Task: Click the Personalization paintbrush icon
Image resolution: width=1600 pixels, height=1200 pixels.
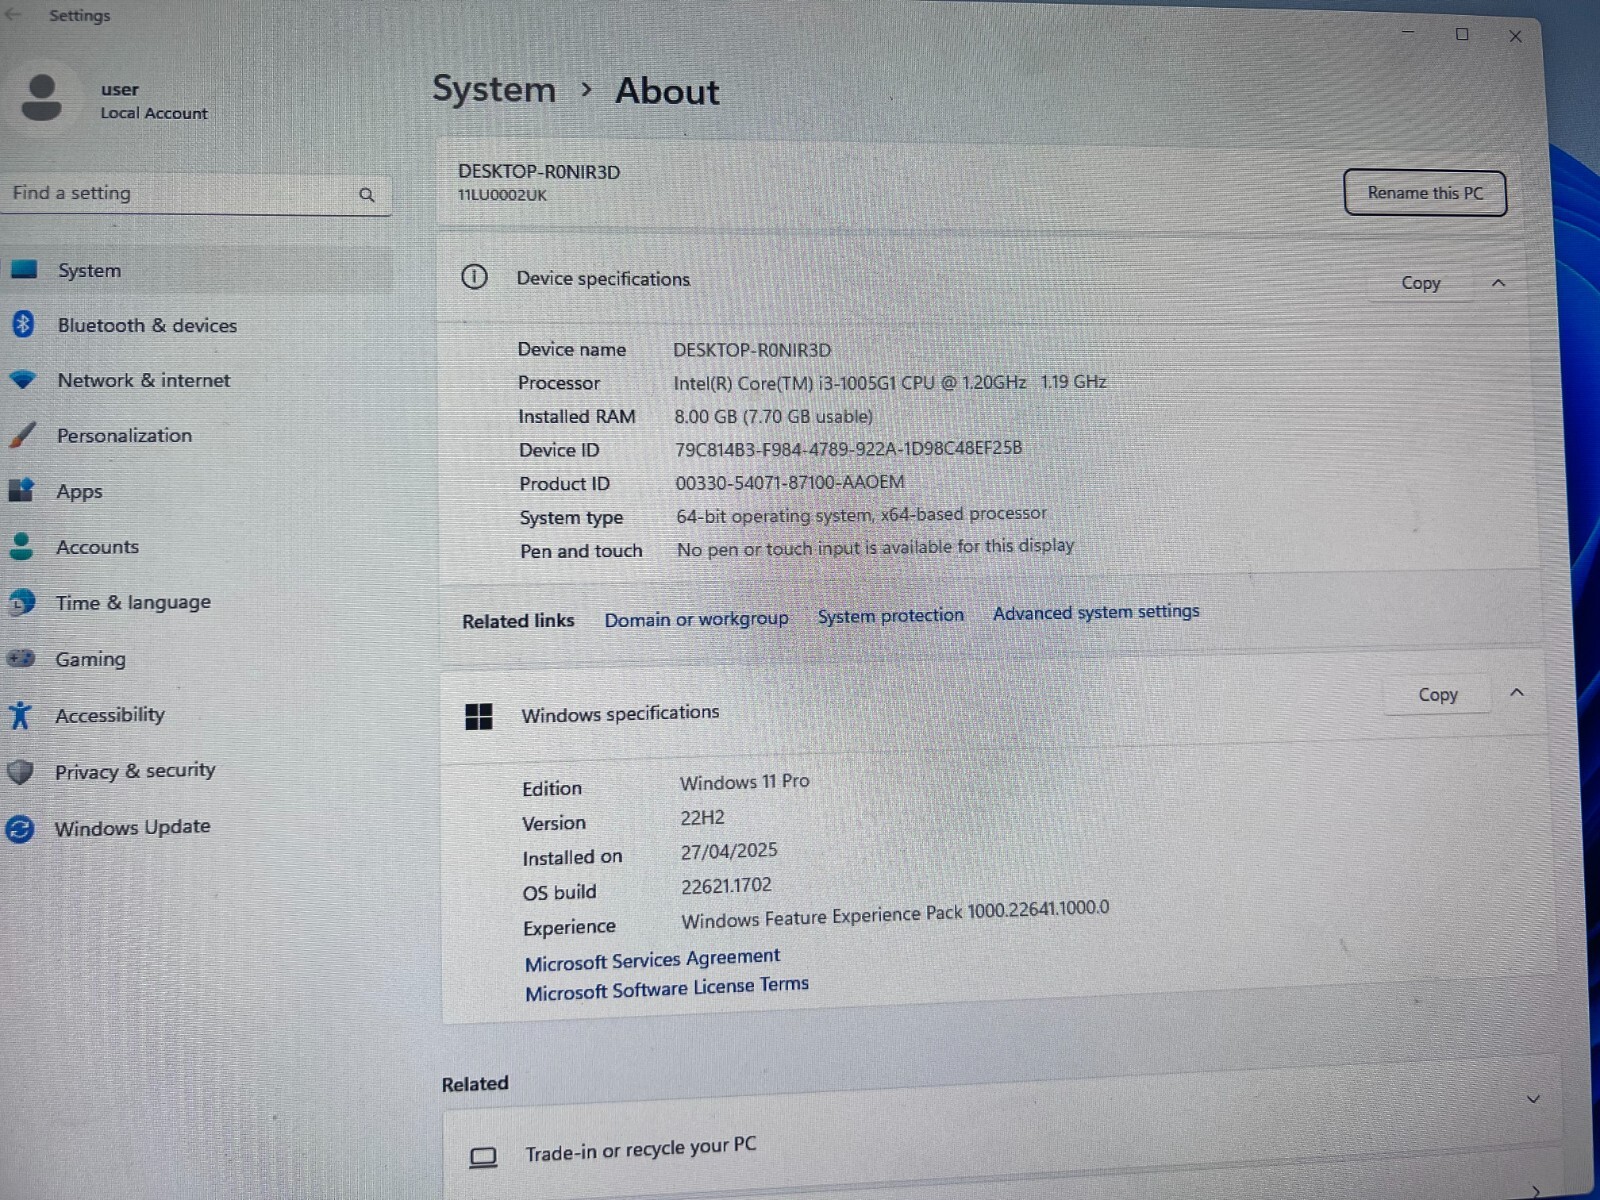Action: (22, 435)
